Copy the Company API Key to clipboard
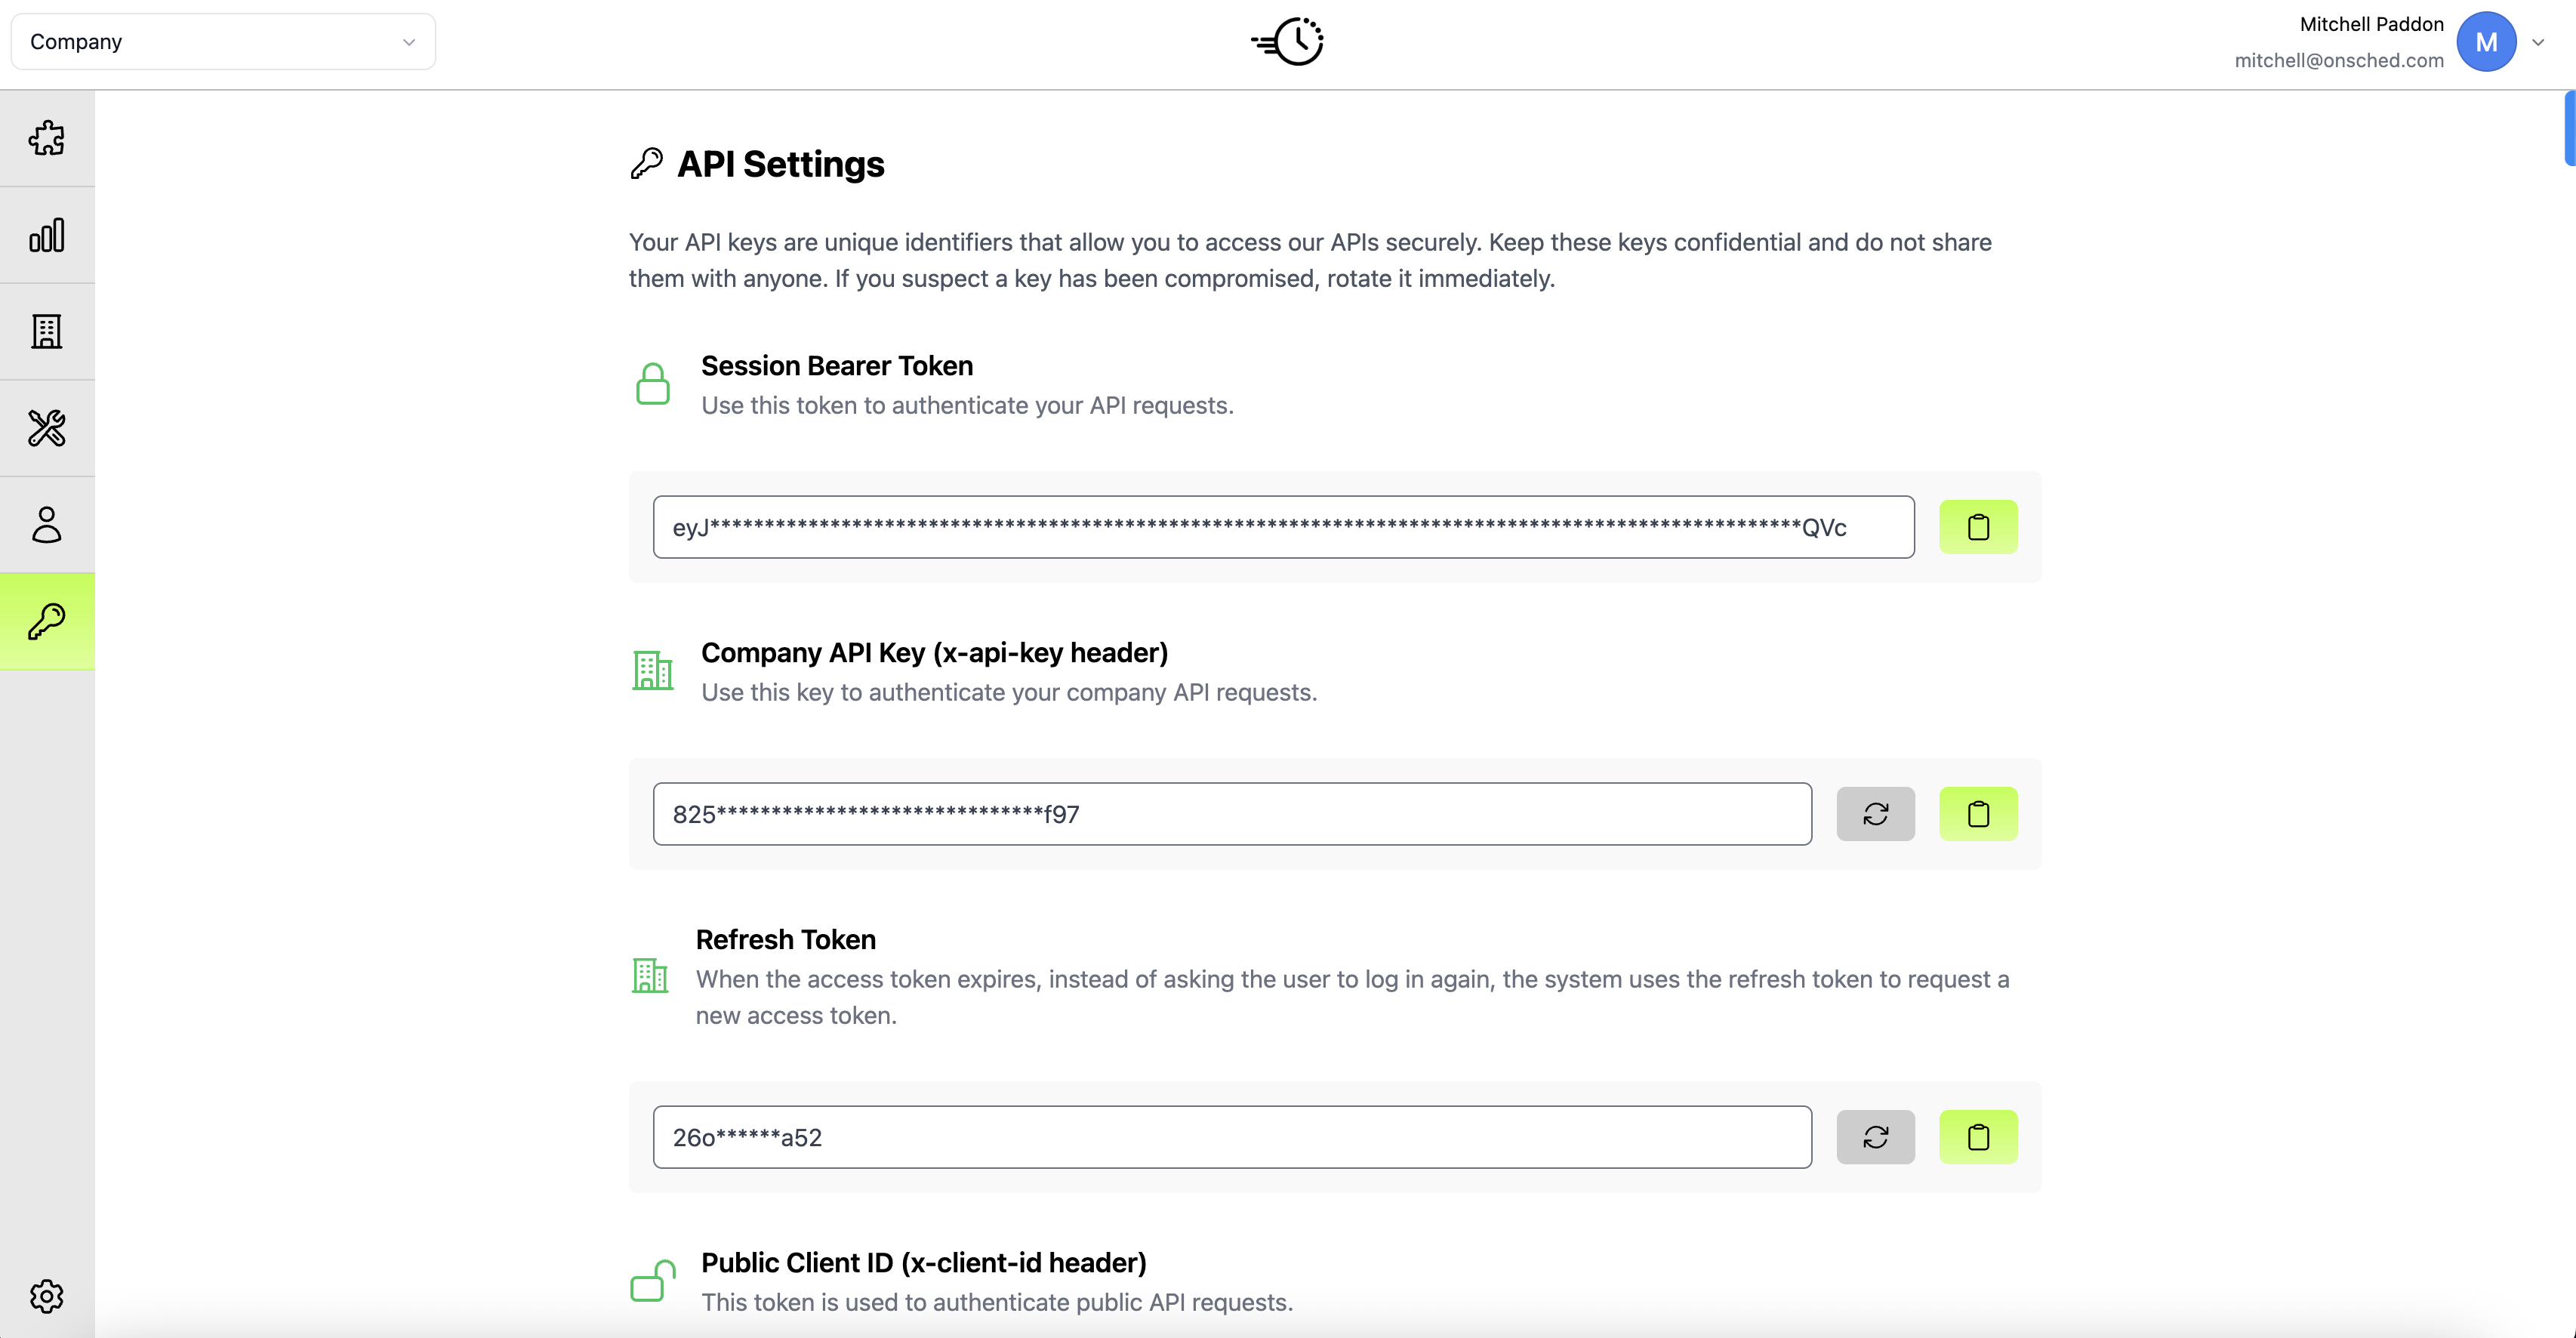Viewport: 2576px width, 1338px height. (1977, 814)
